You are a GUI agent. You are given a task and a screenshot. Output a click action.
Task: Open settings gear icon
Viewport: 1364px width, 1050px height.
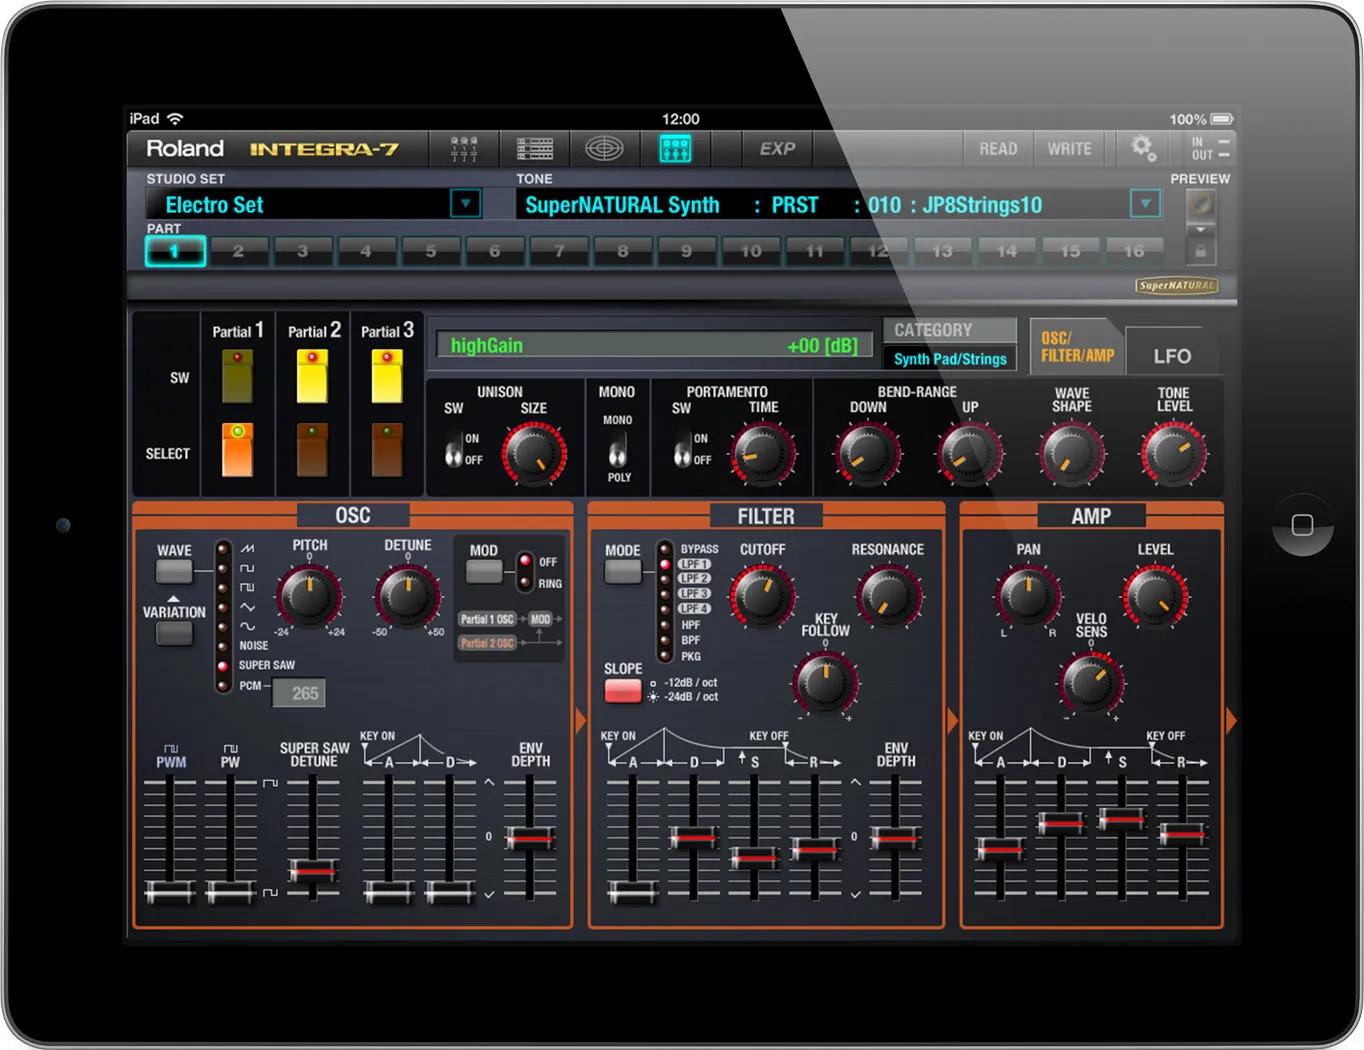(1143, 149)
